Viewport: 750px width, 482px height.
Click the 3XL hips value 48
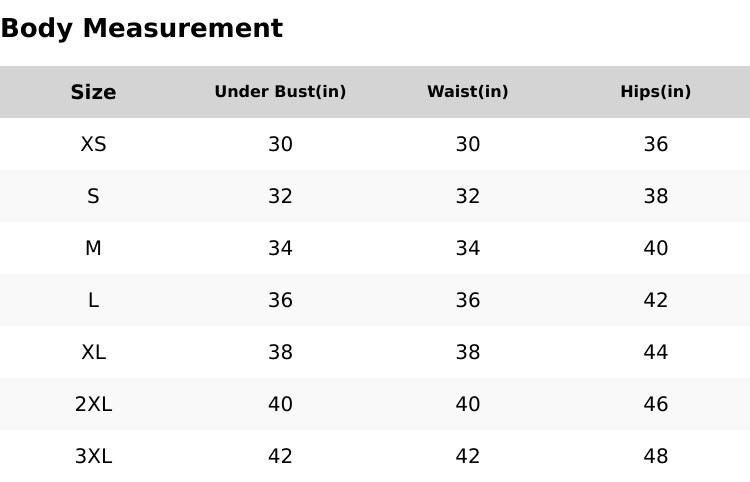tap(655, 456)
